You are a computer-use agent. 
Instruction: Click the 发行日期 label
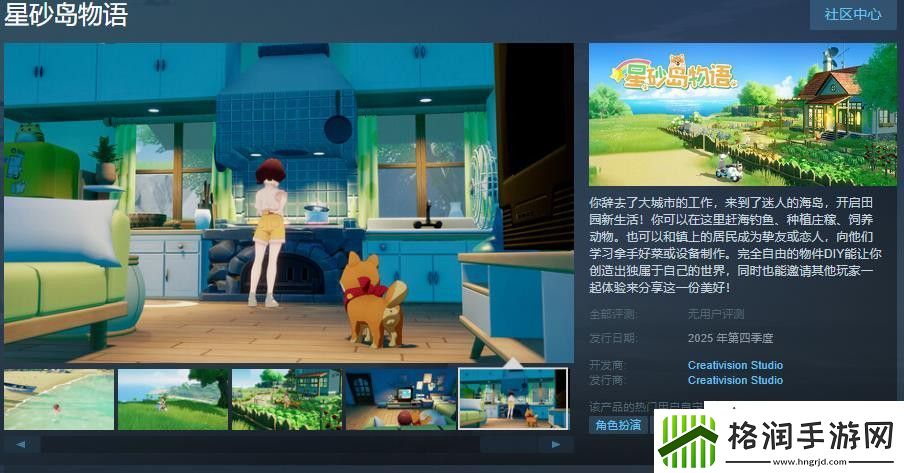point(613,338)
